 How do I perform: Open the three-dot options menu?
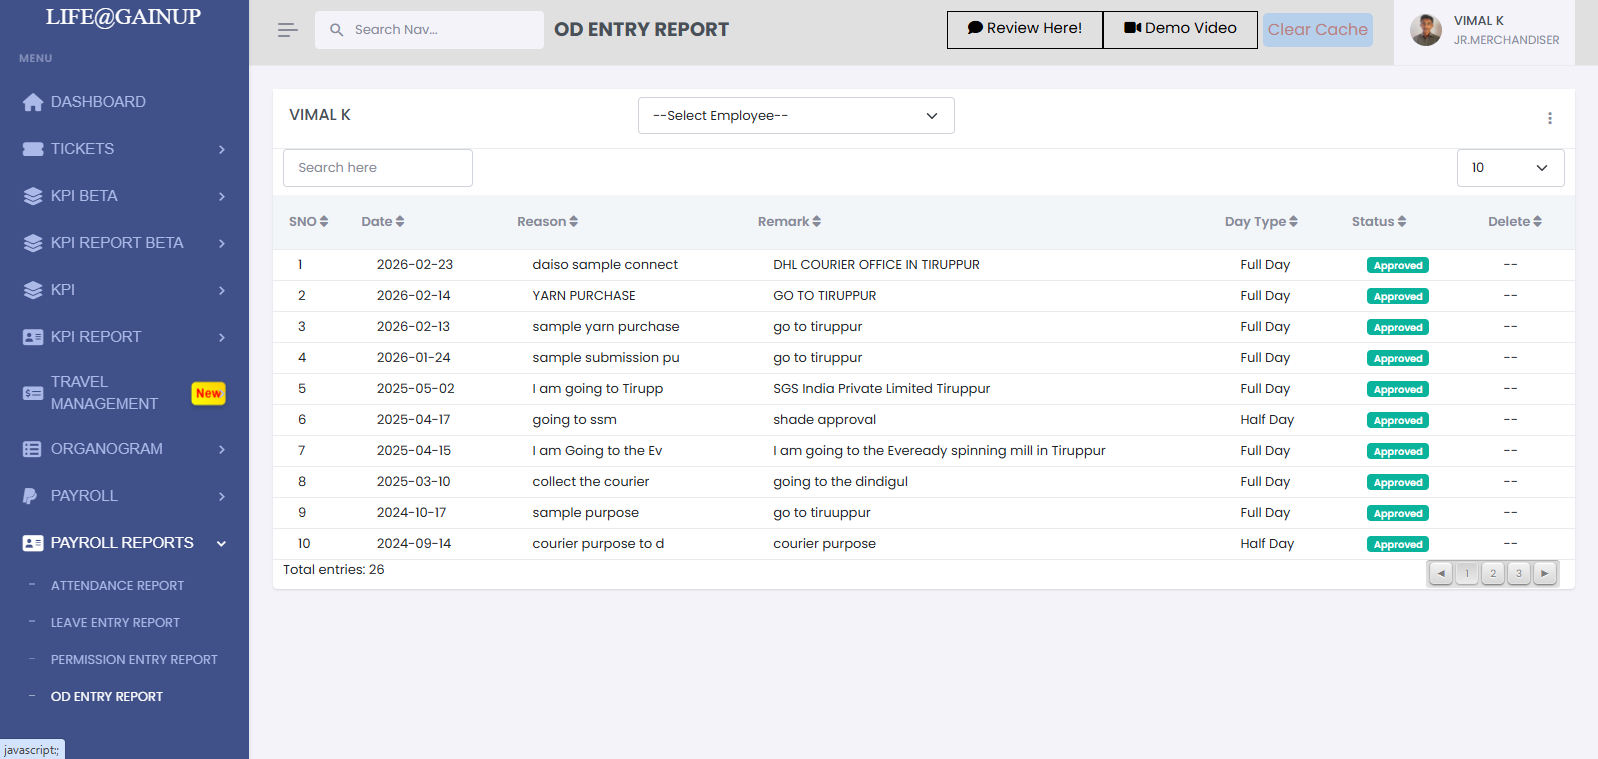tap(1549, 118)
